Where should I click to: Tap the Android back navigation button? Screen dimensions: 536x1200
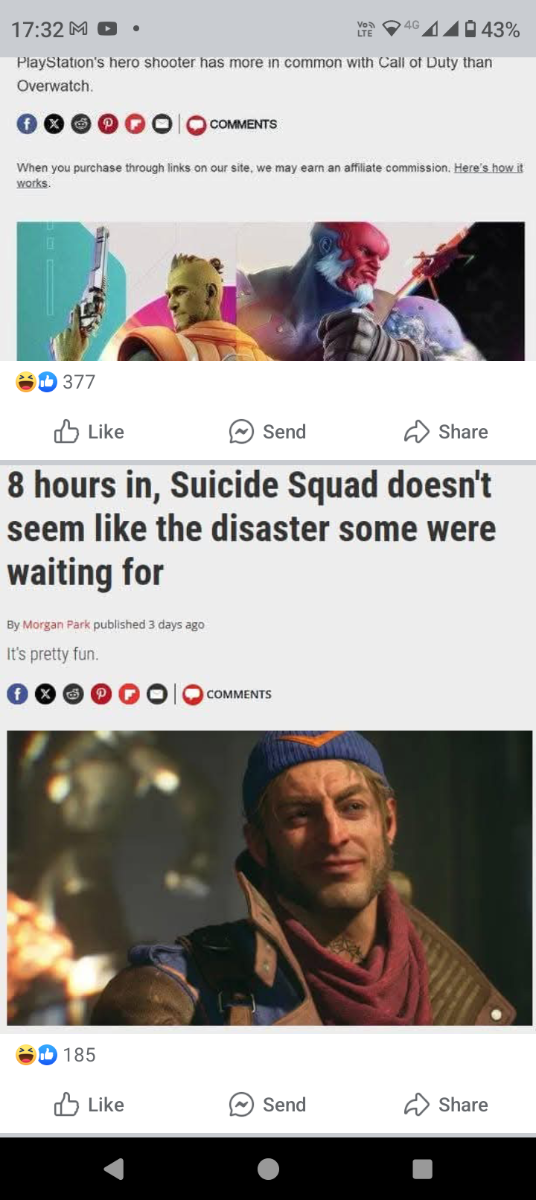[113, 1168]
